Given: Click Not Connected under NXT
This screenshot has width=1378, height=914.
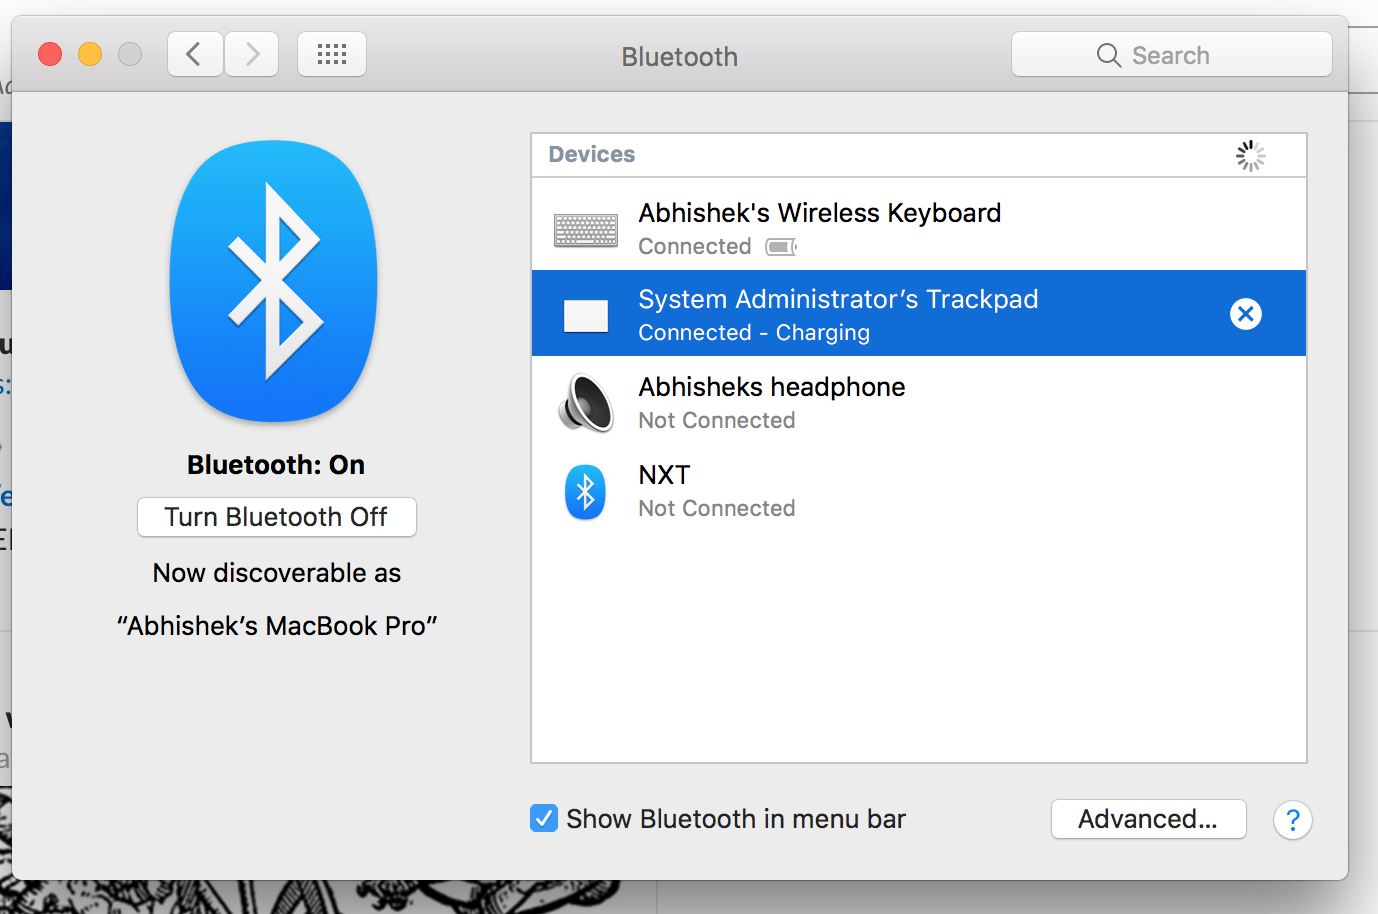Looking at the screenshot, I should point(716,509).
